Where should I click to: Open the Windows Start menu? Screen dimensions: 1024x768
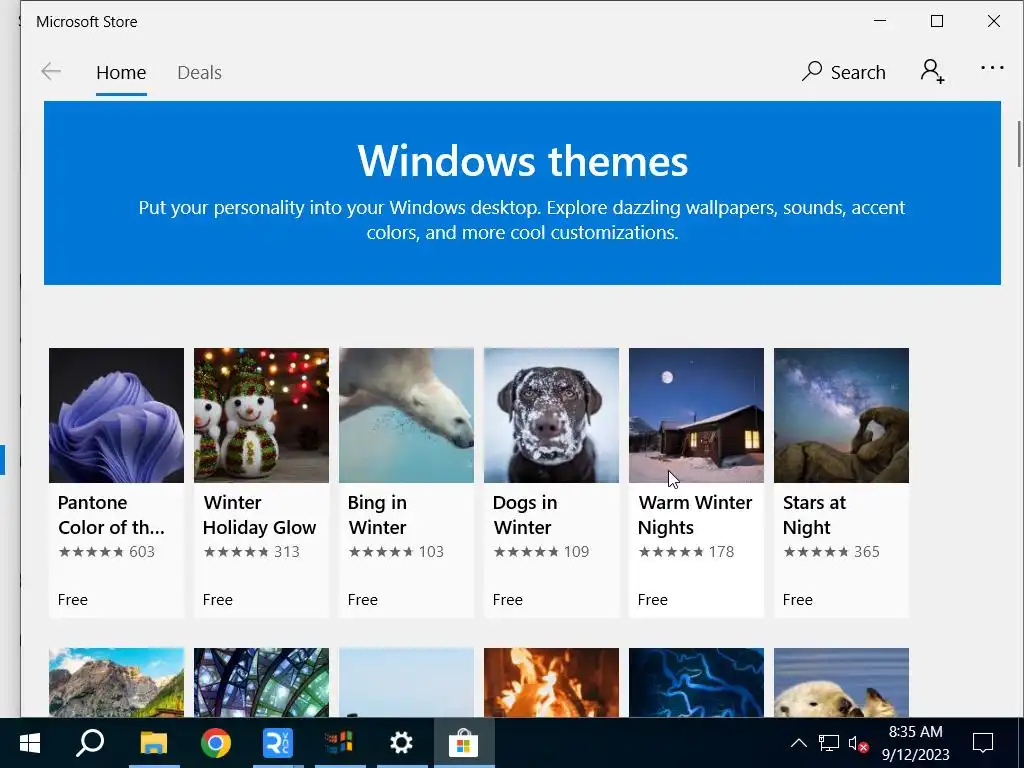(x=29, y=743)
